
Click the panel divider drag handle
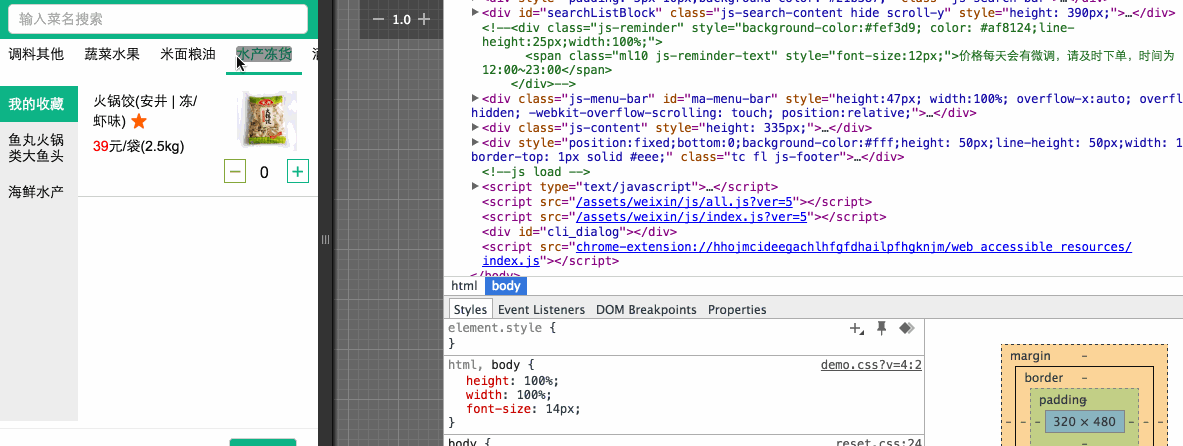[x=324, y=239]
